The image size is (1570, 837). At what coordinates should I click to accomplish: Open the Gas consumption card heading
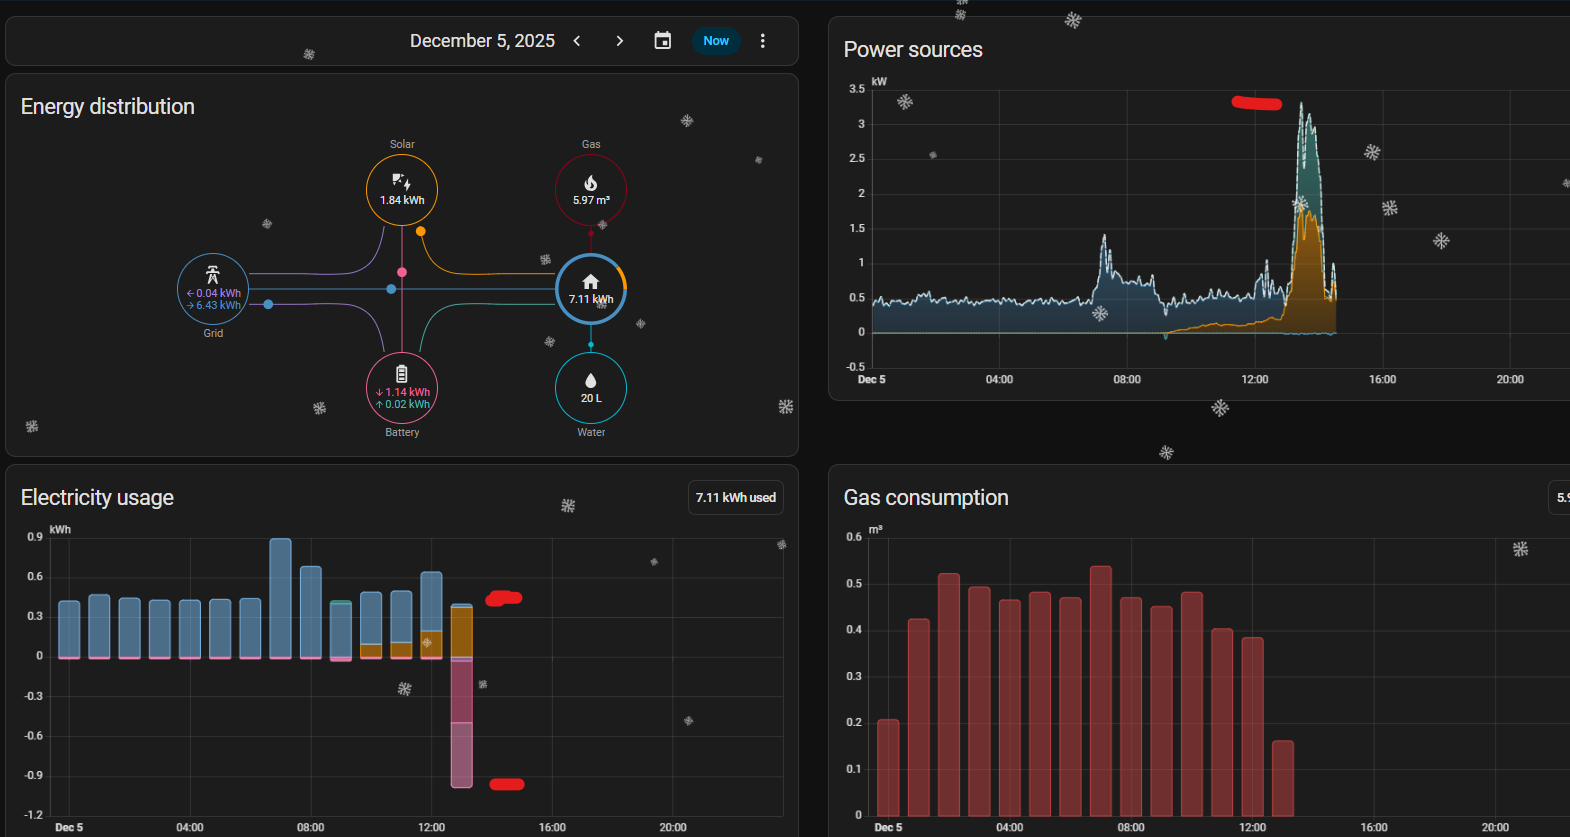926,498
